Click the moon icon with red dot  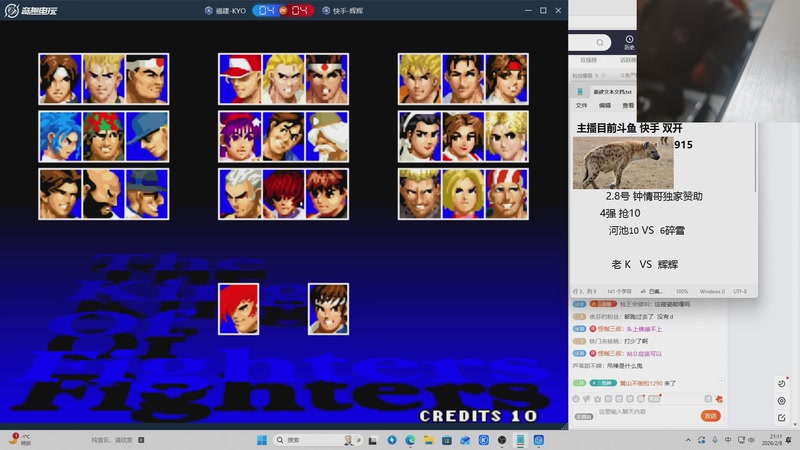[782, 383]
